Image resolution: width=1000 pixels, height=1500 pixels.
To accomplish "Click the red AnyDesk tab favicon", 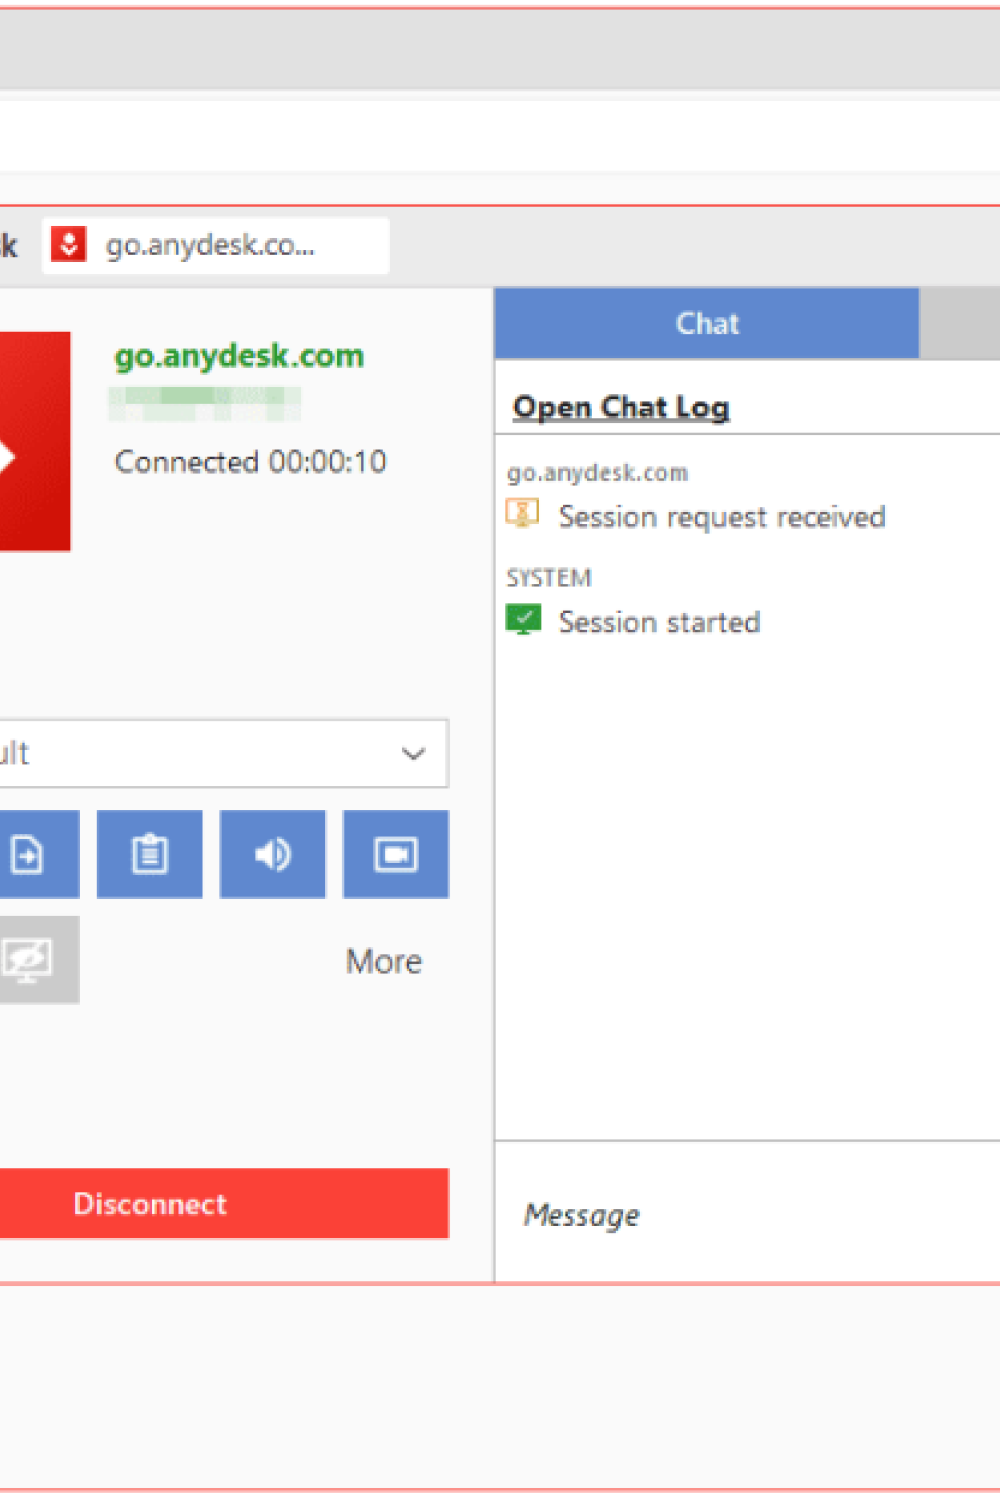I will (x=68, y=244).
